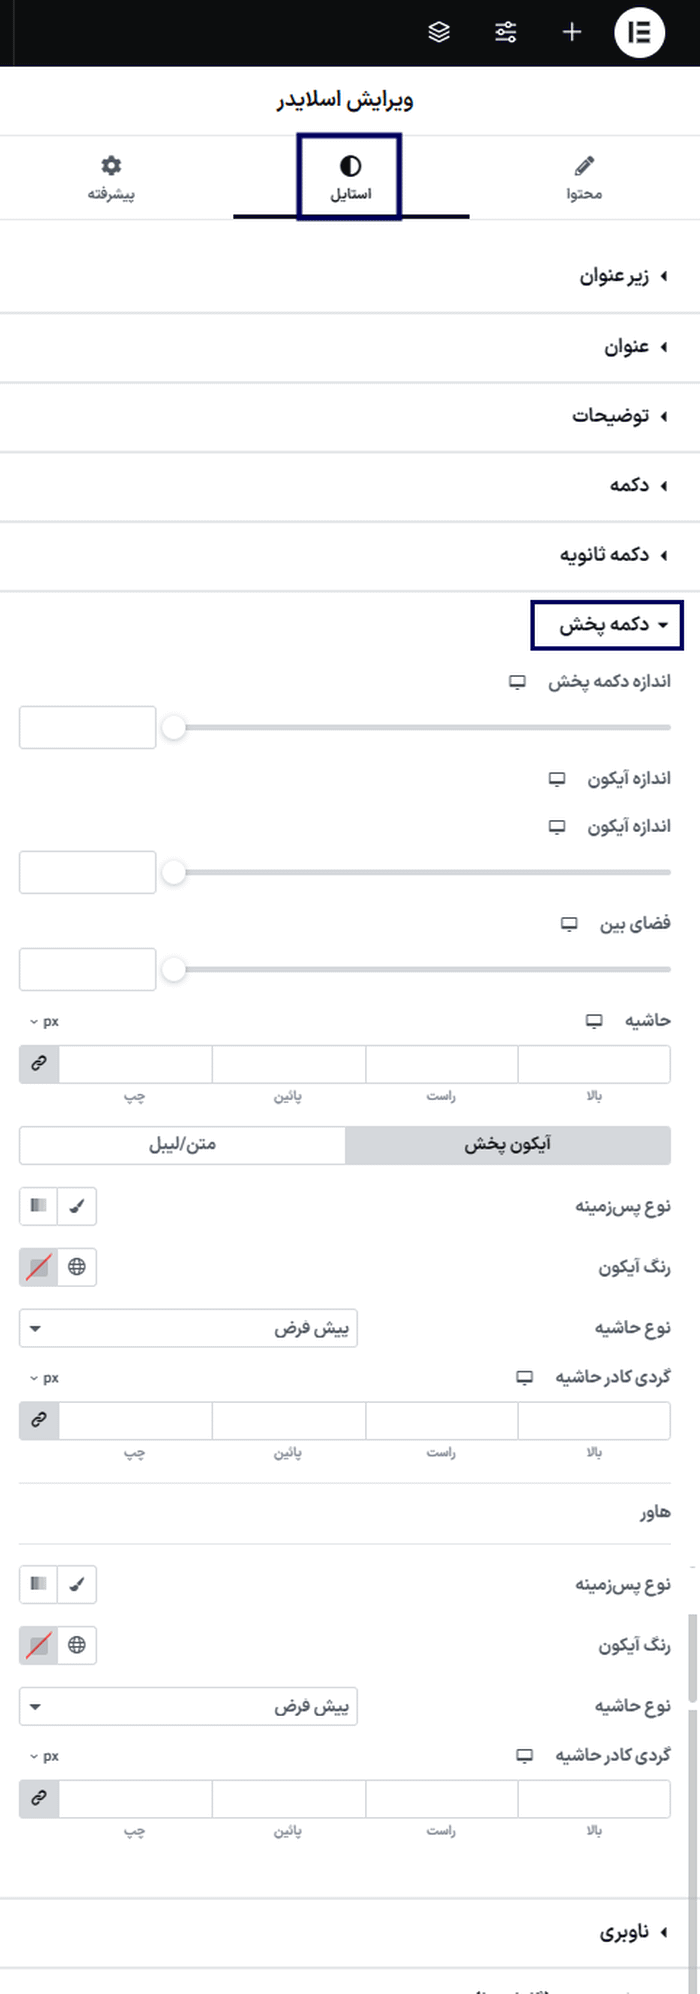Click the اندازه دکمه پخش slider handle
700x1994 pixels.
click(x=176, y=728)
